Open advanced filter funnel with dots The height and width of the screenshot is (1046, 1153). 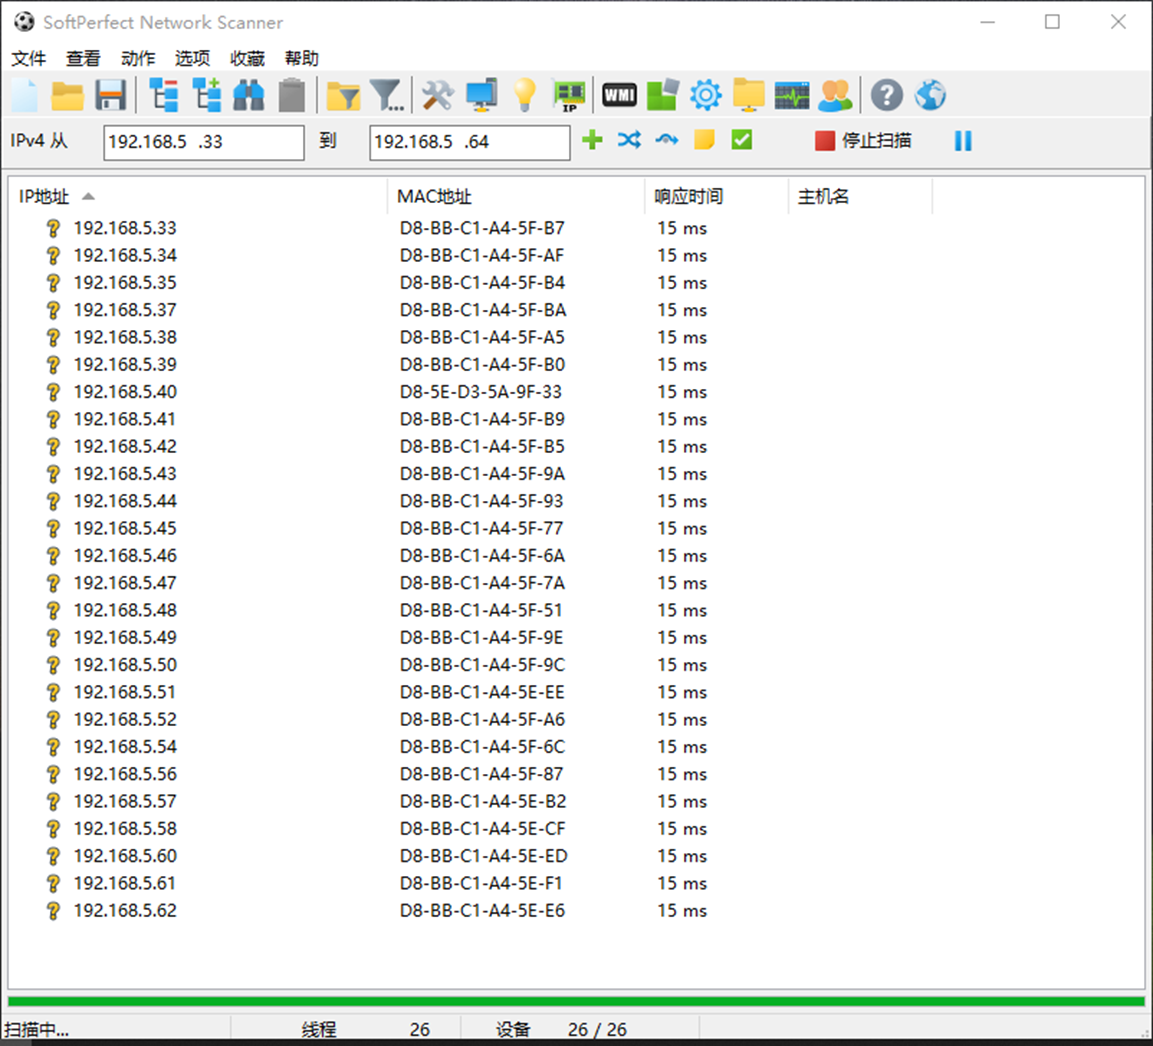387,95
